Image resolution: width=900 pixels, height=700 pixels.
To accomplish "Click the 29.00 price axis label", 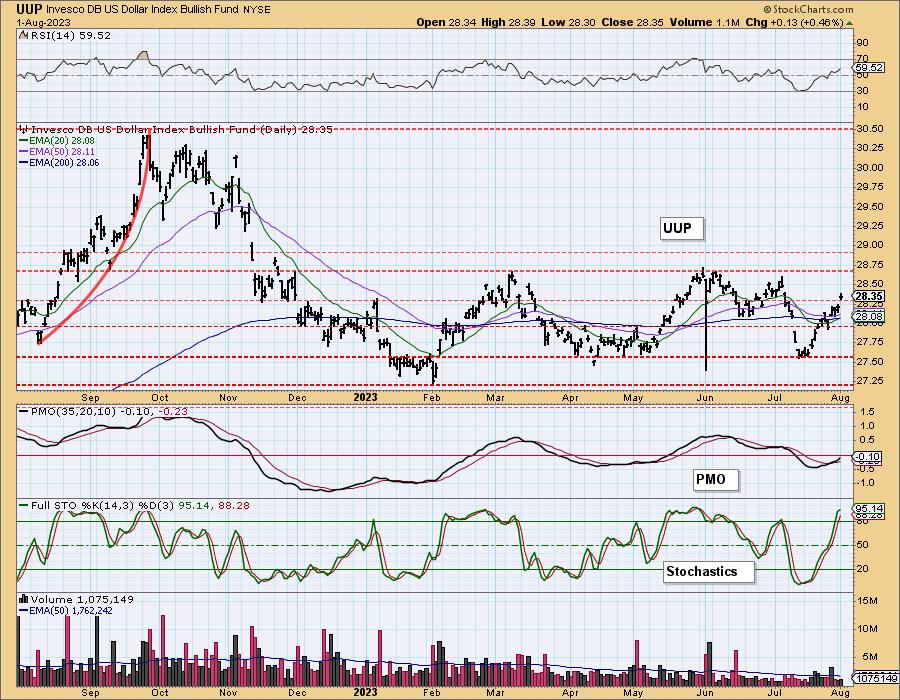I will [x=868, y=244].
